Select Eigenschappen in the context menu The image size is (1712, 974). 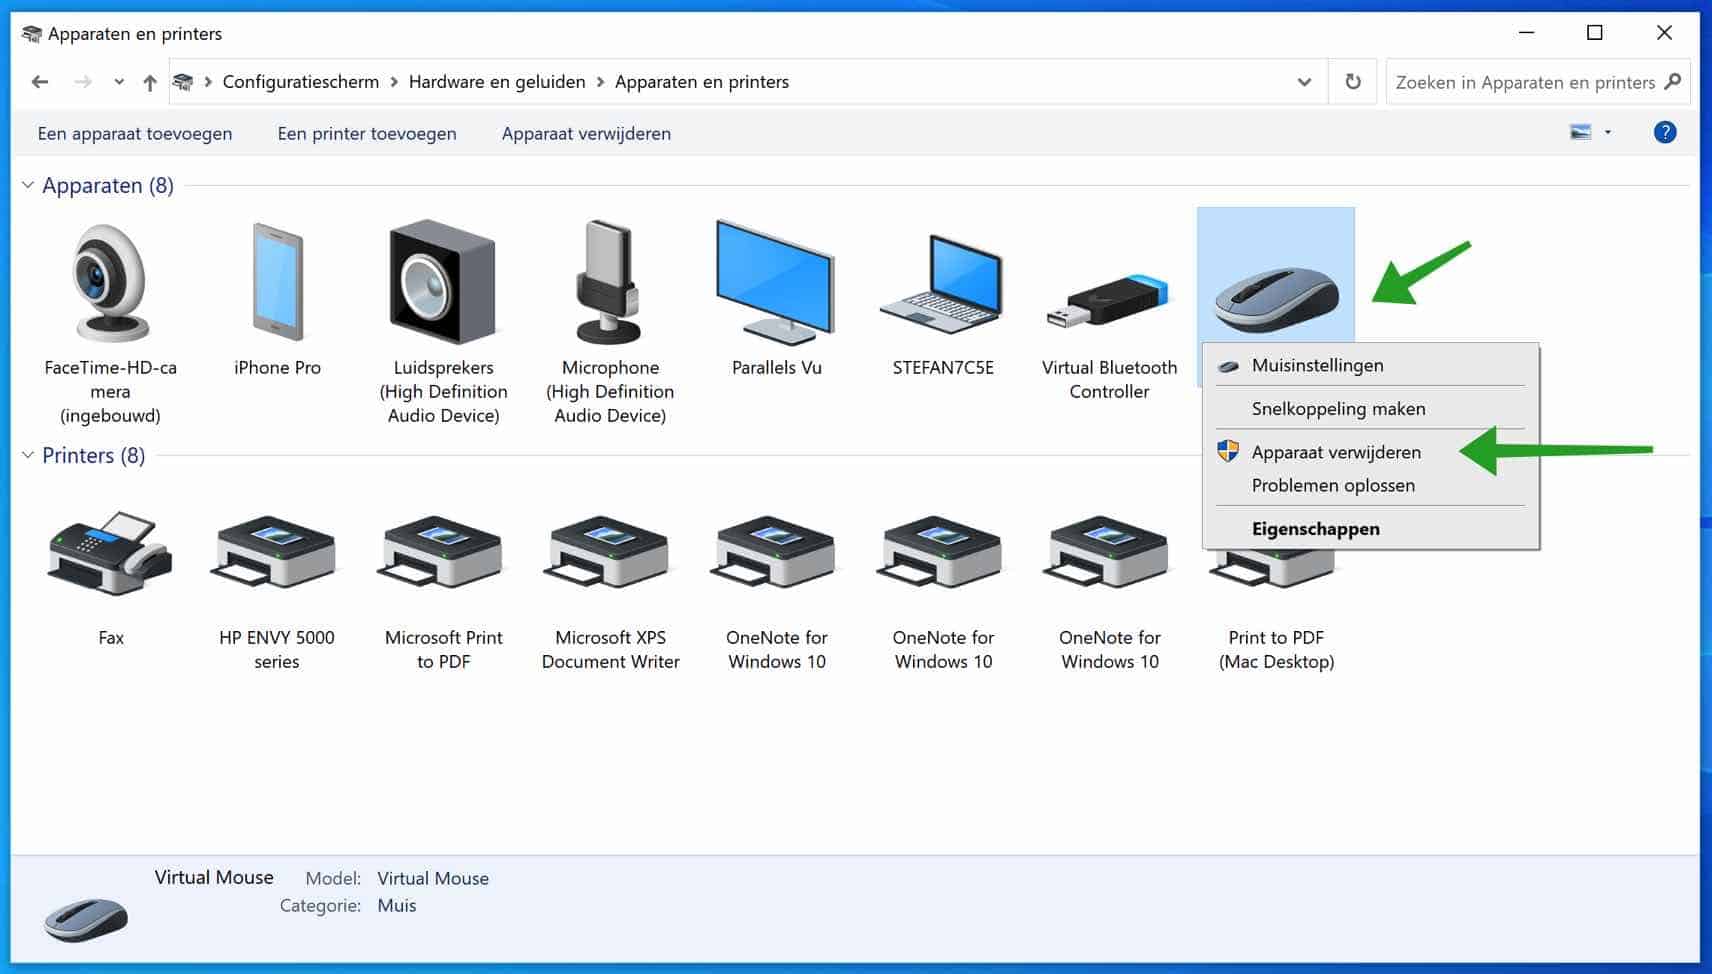click(x=1315, y=529)
